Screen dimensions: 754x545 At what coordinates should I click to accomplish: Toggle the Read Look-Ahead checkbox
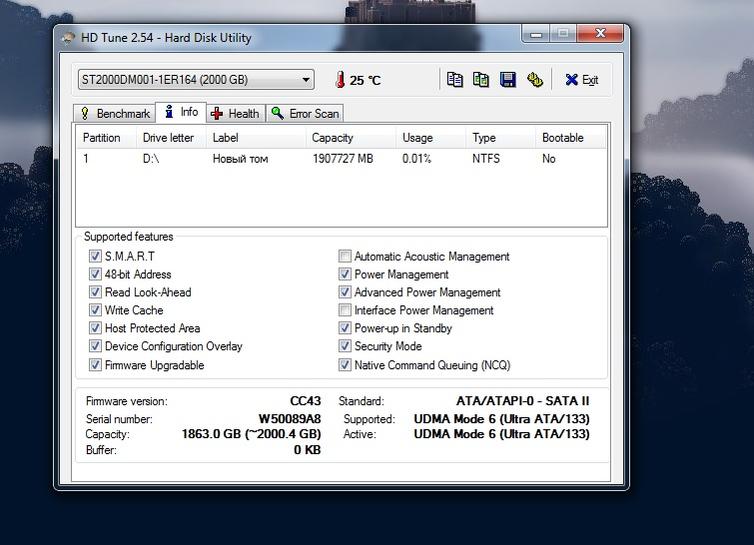coord(95,292)
